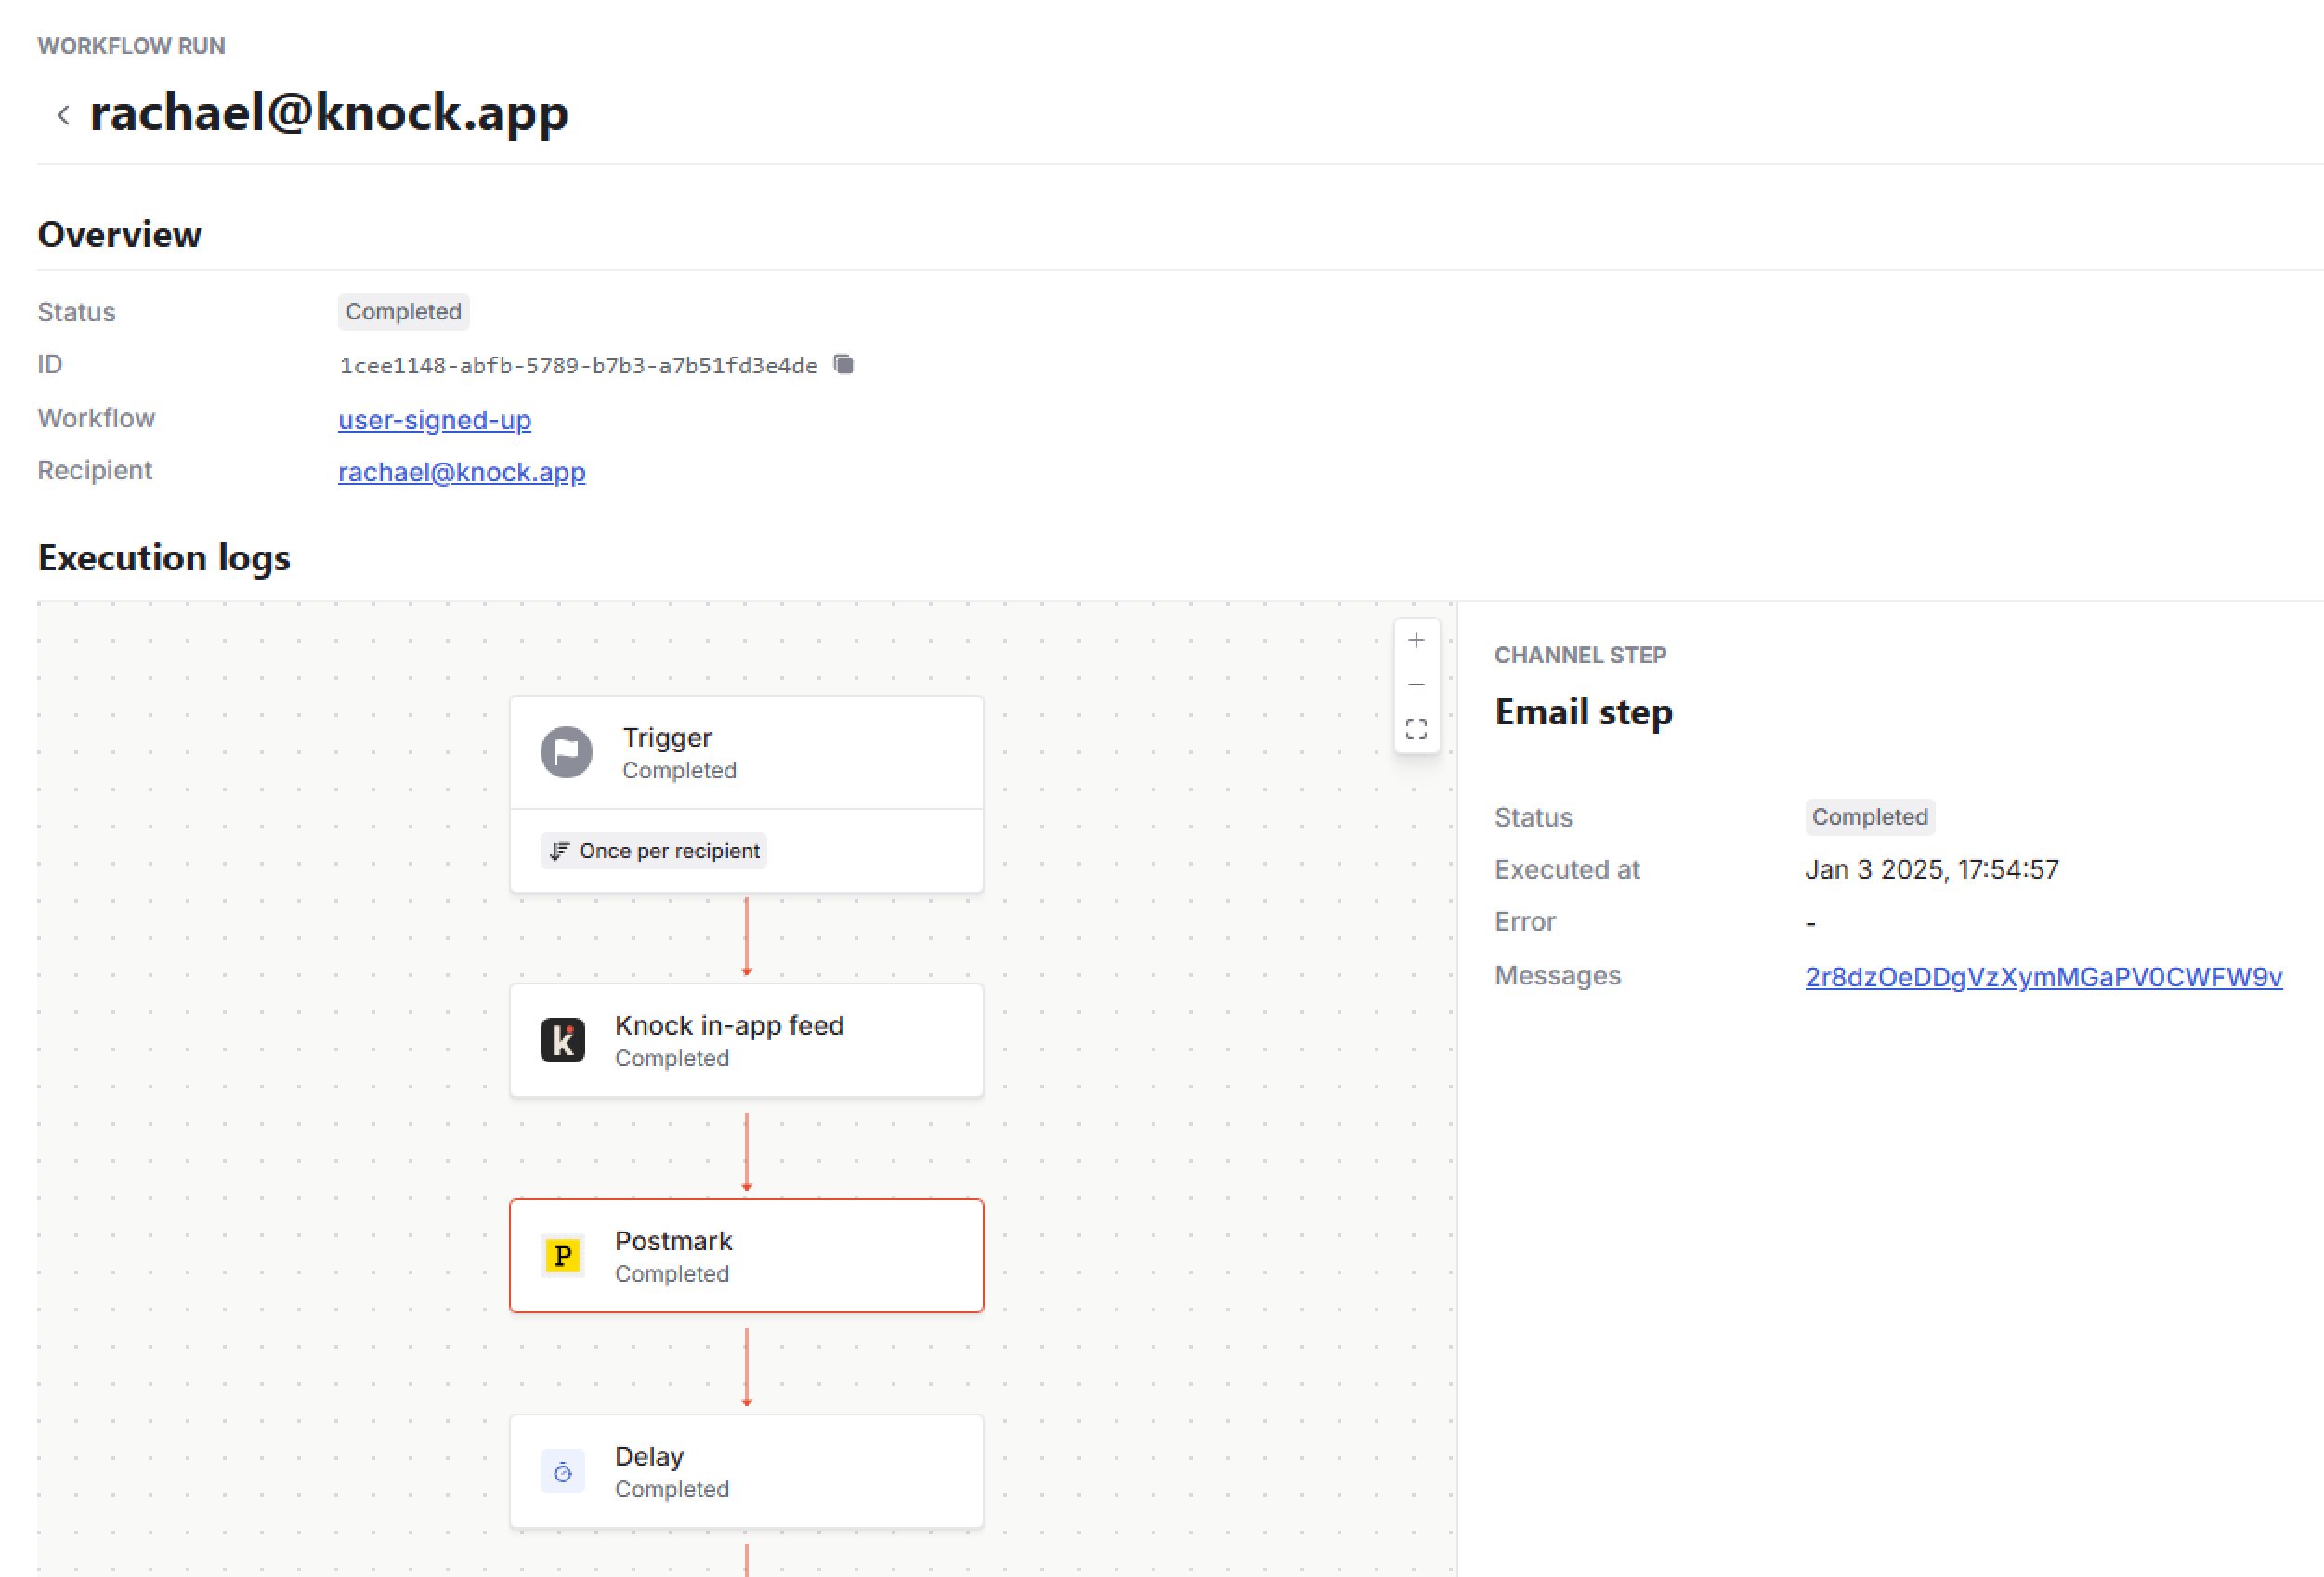
Task: Zoom out of the workflow canvas
Action: click(x=1416, y=684)
